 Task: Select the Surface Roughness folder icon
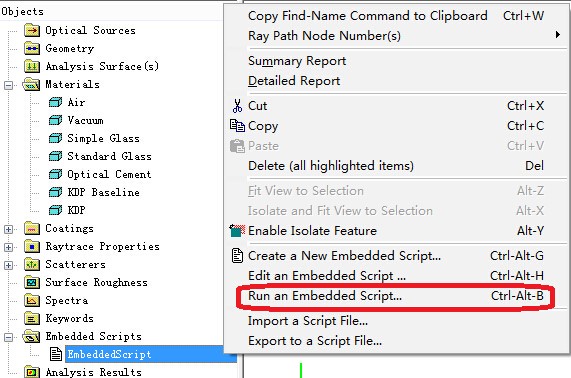(32, 282)
